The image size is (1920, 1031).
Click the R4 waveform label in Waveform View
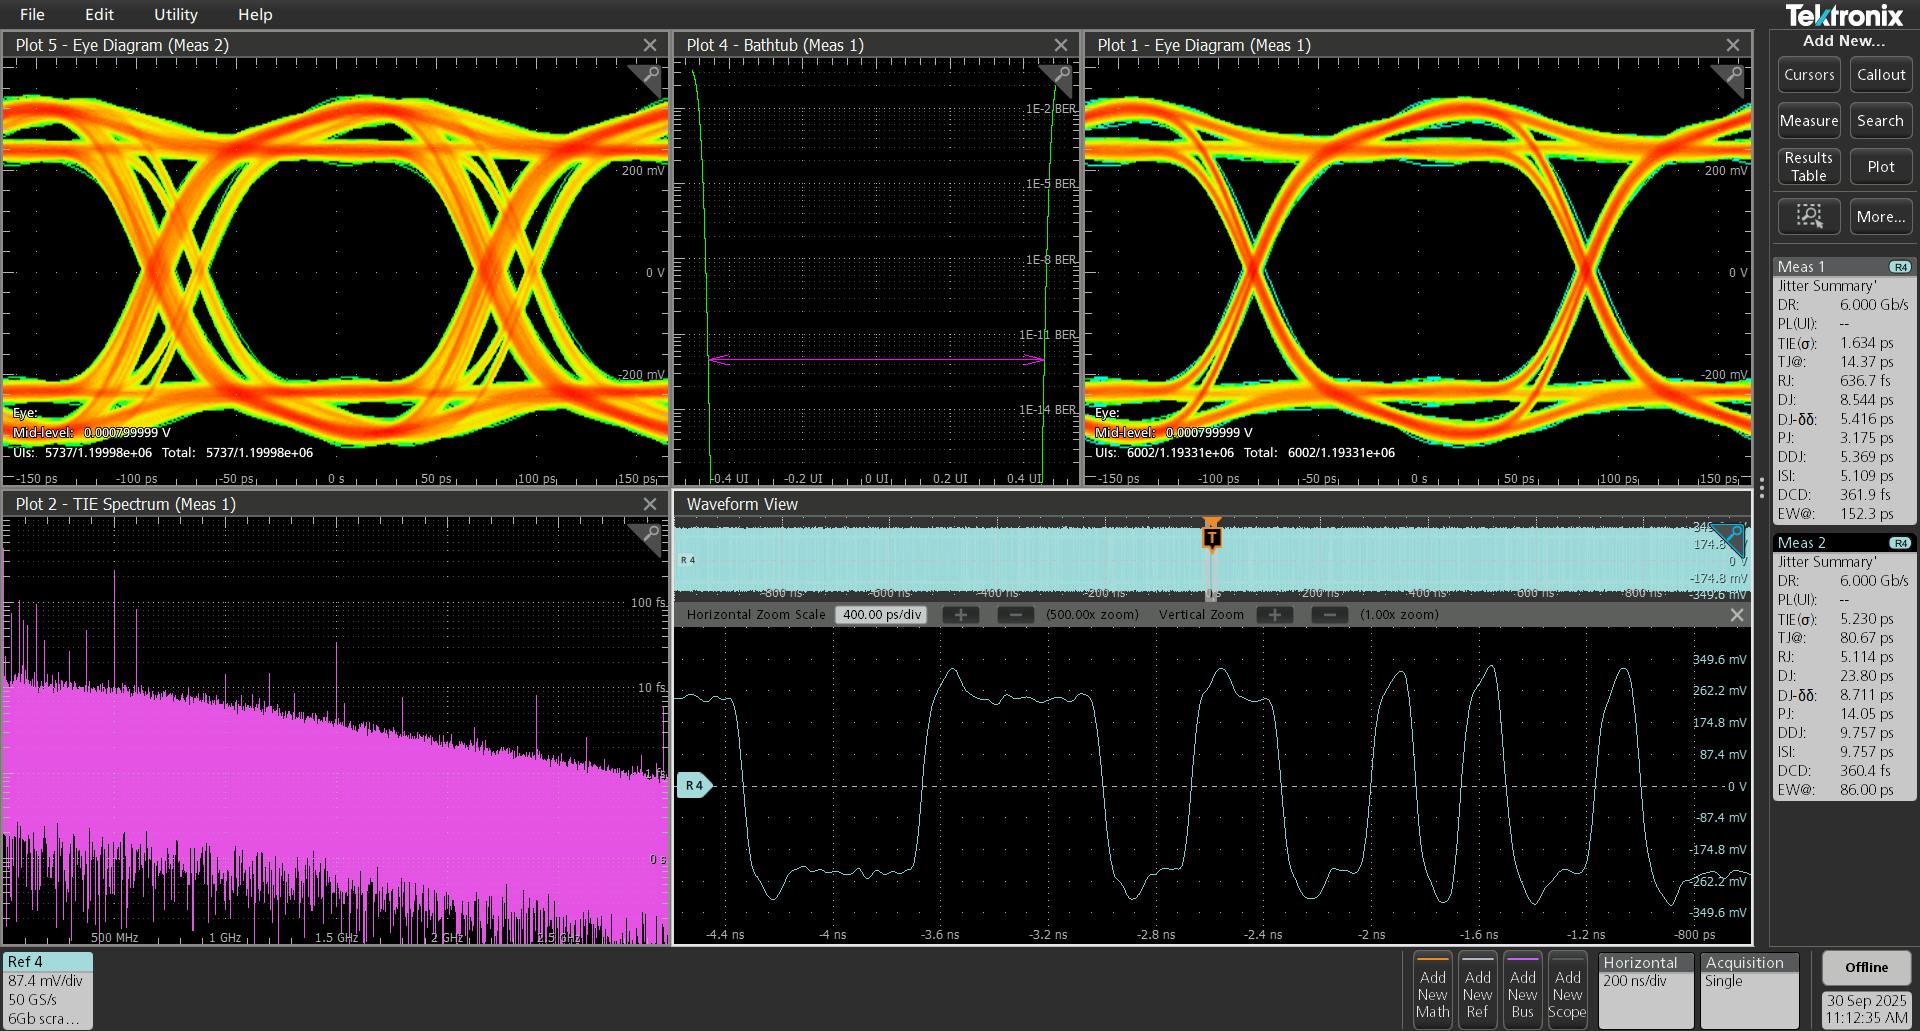[x=693, y=785]
